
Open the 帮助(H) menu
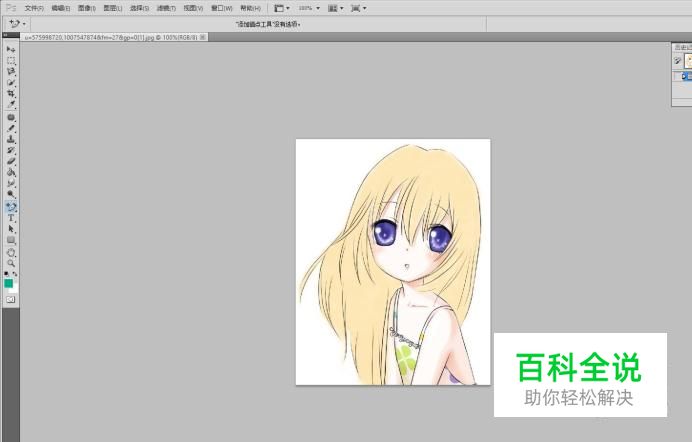(250, 8)
